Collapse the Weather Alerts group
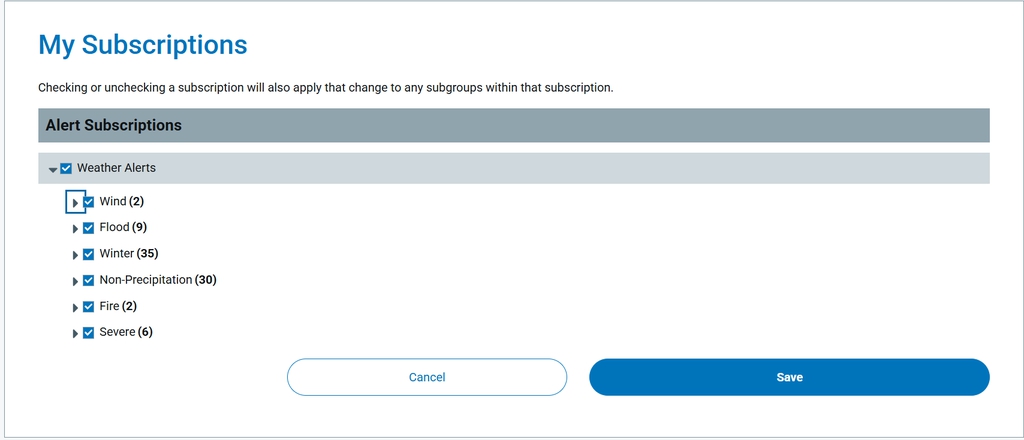Screen dimensions: 1024x440 (x=53, y=169)
